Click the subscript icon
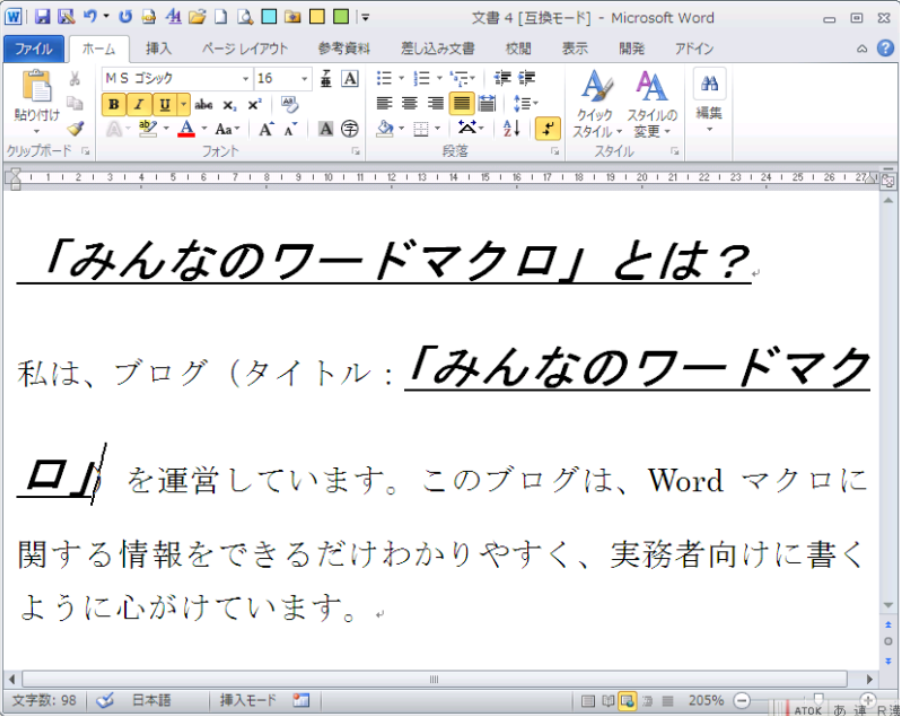The height and width of the screenshot is (716, 900). [x=229, y=104]
